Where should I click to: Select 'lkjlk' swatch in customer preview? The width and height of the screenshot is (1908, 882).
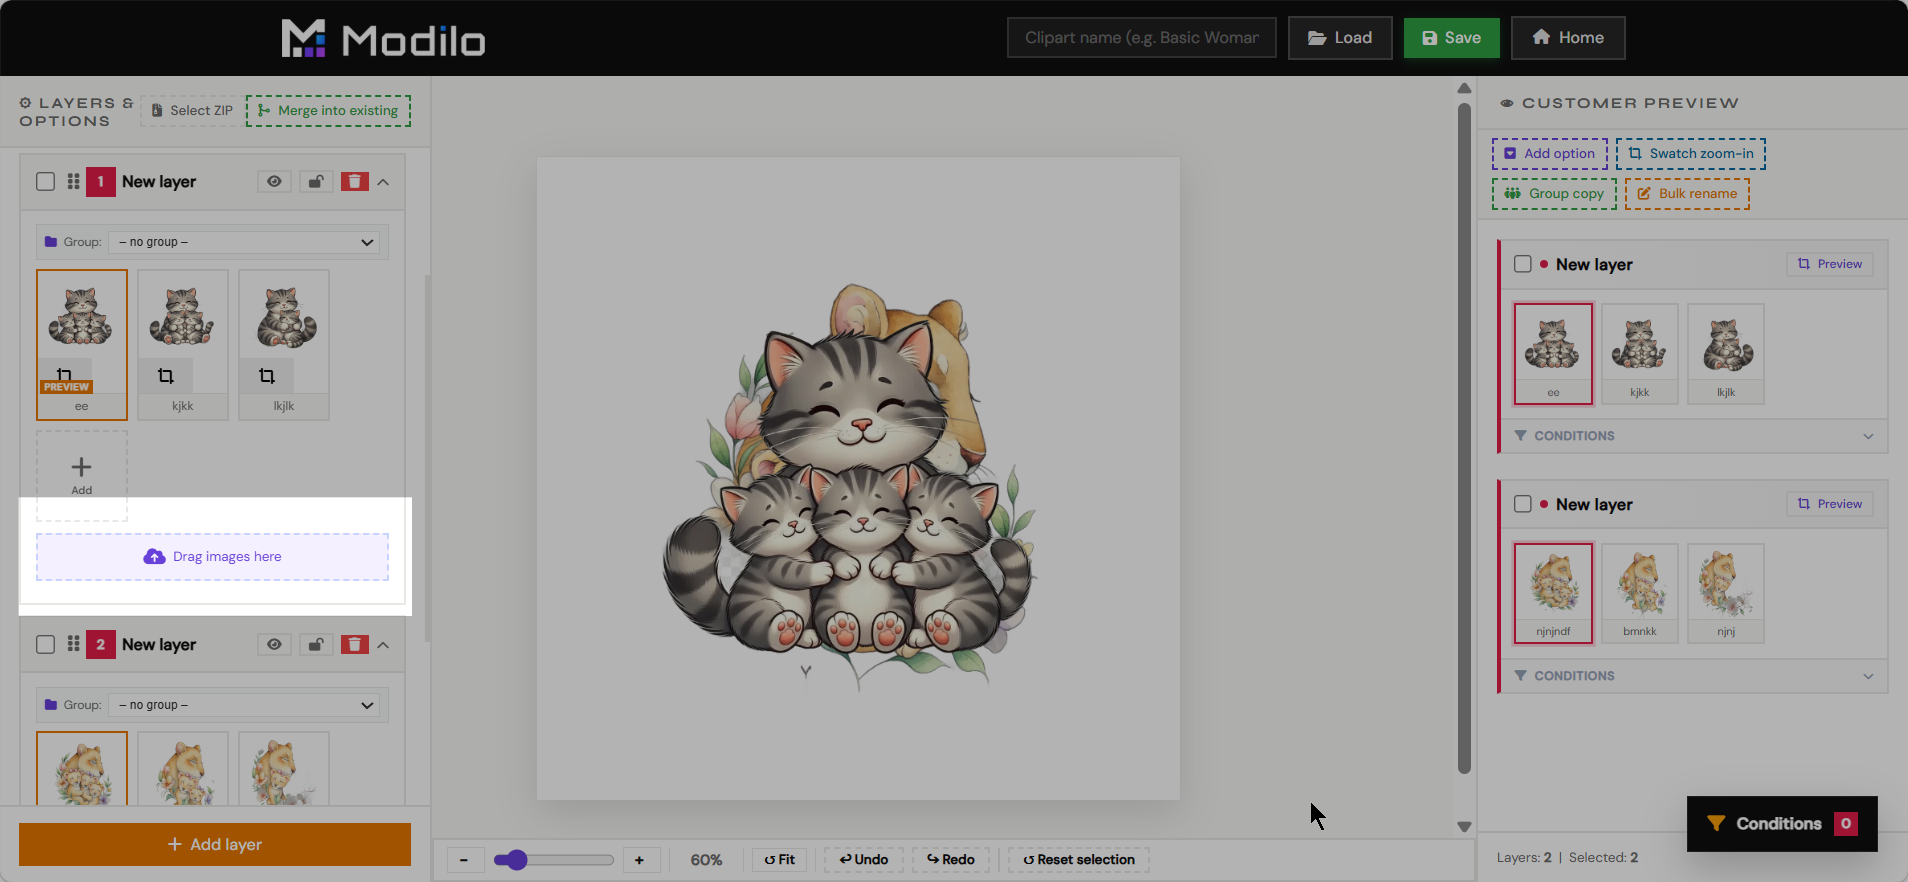pyautogui.click(x=1726, y=354)
